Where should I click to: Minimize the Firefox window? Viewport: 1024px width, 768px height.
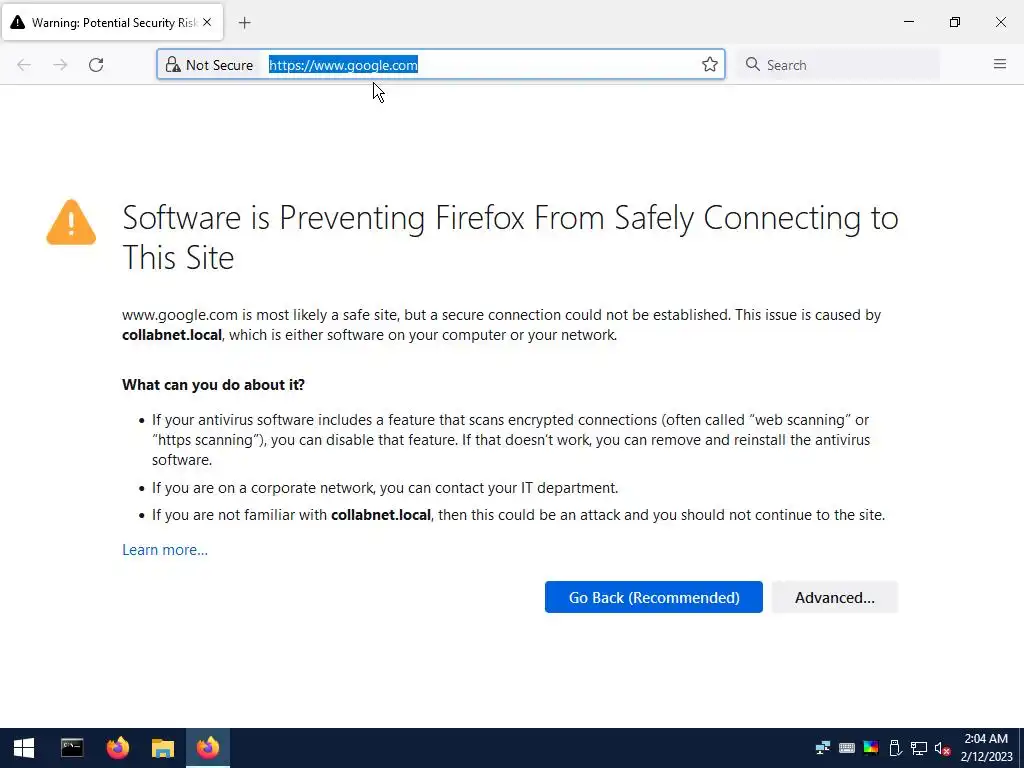pos(909,22)
